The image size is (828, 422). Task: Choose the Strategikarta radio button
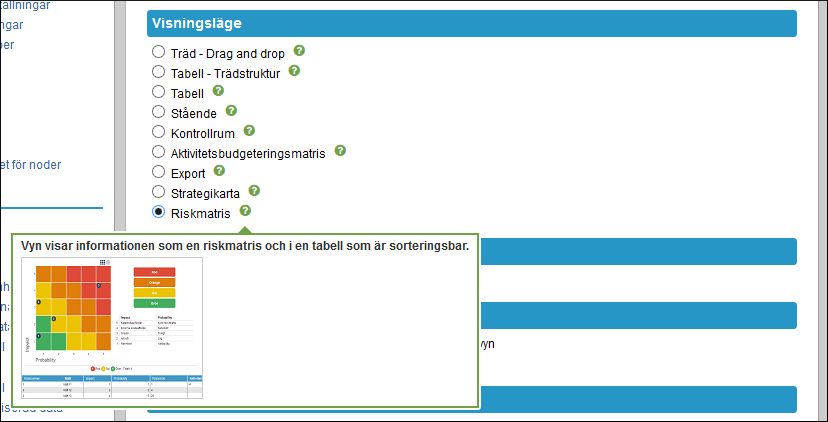pyautogui.click(x=158, y=191)
